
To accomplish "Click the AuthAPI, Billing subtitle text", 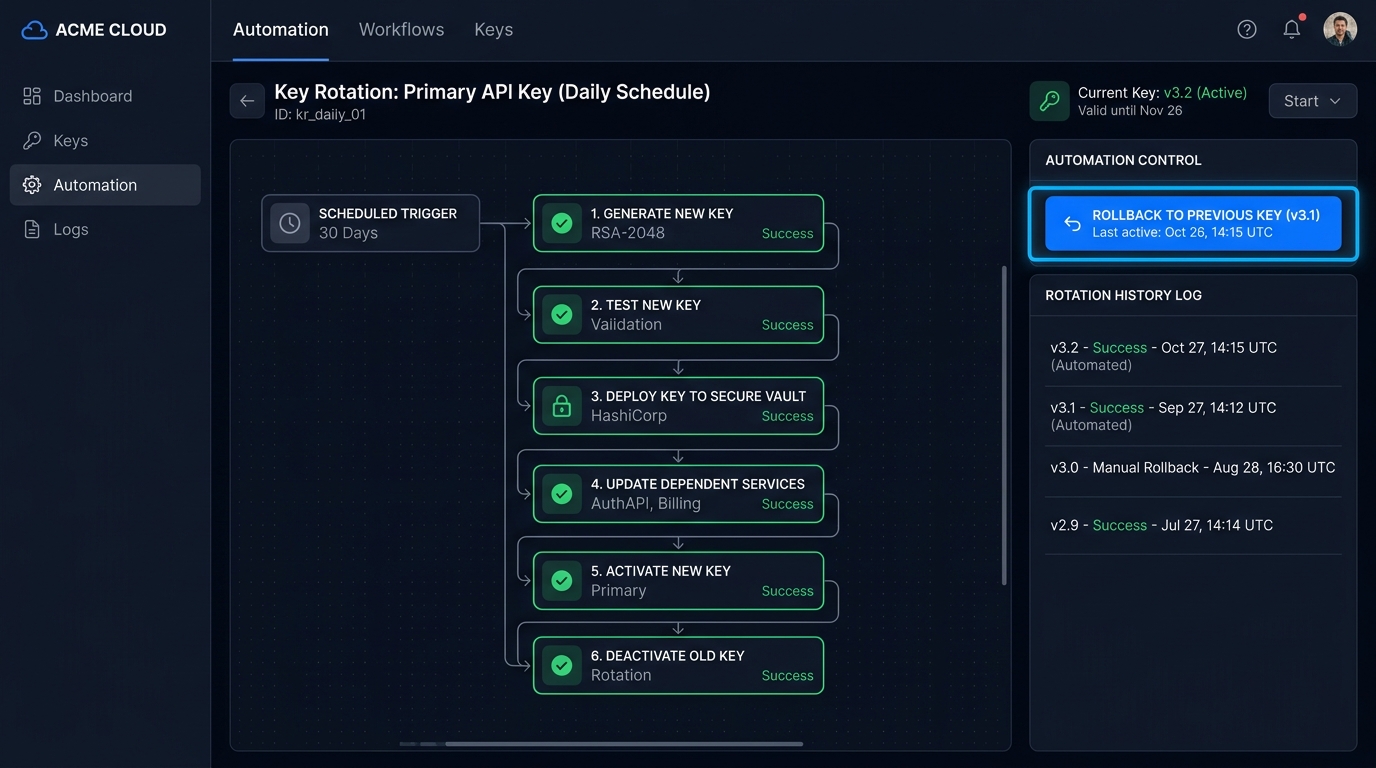I will [x=646, y=503].
